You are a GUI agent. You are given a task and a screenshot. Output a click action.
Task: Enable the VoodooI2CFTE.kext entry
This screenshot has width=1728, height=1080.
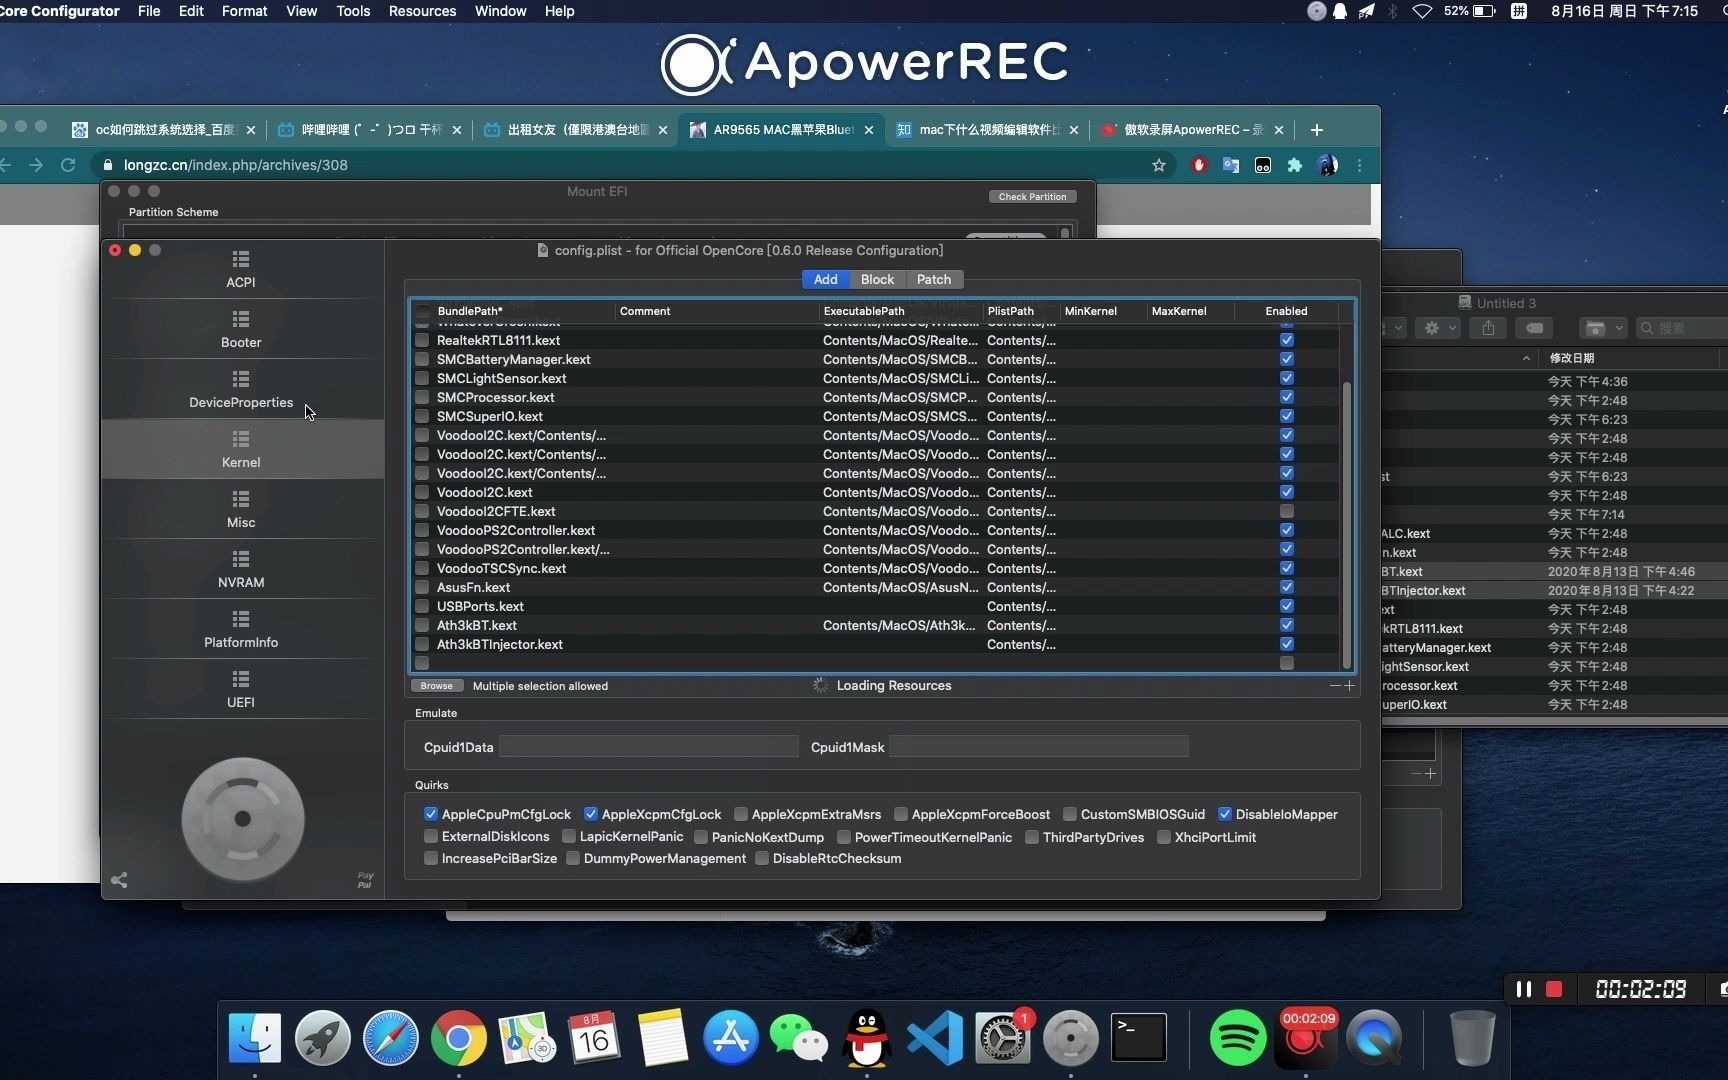(x=1287, y=511)
